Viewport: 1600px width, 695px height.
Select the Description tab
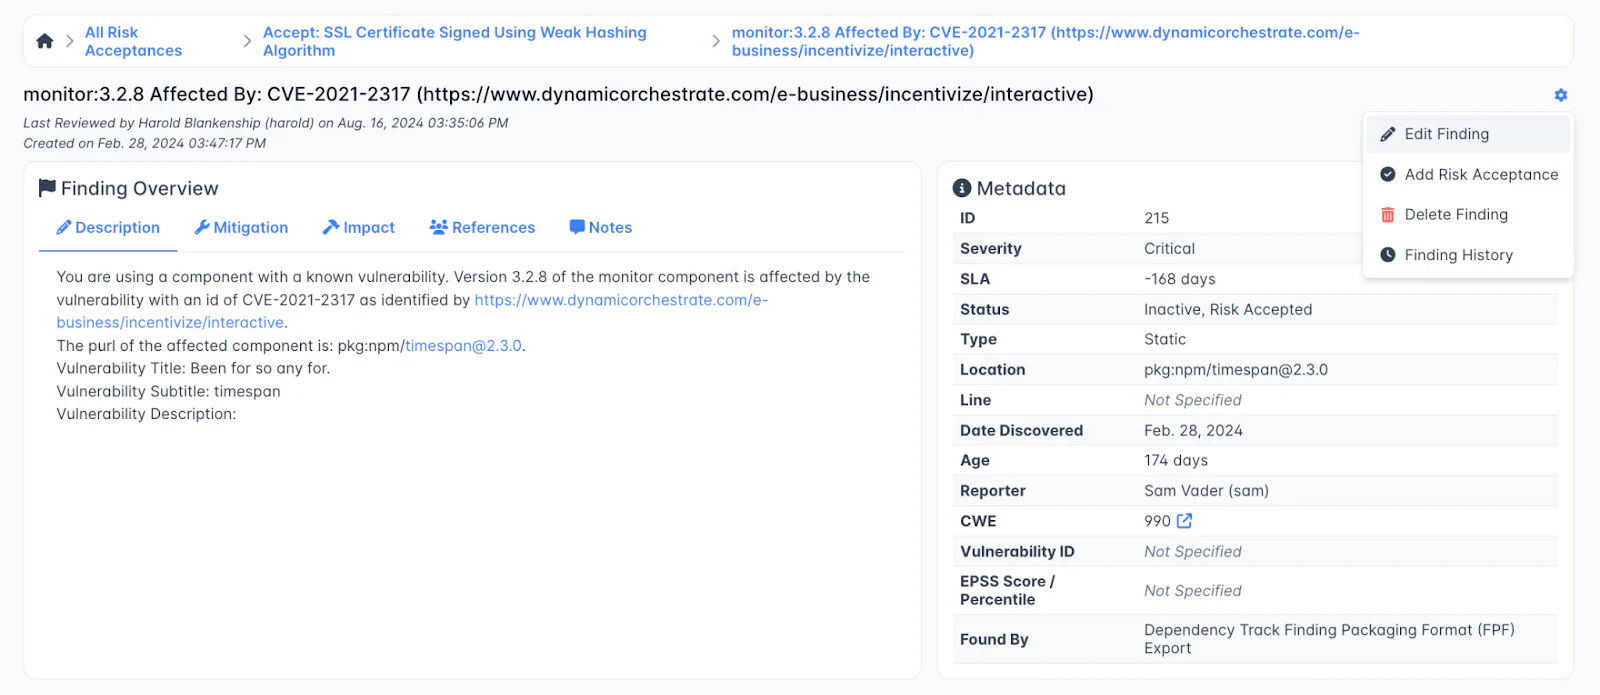point(108,228)
